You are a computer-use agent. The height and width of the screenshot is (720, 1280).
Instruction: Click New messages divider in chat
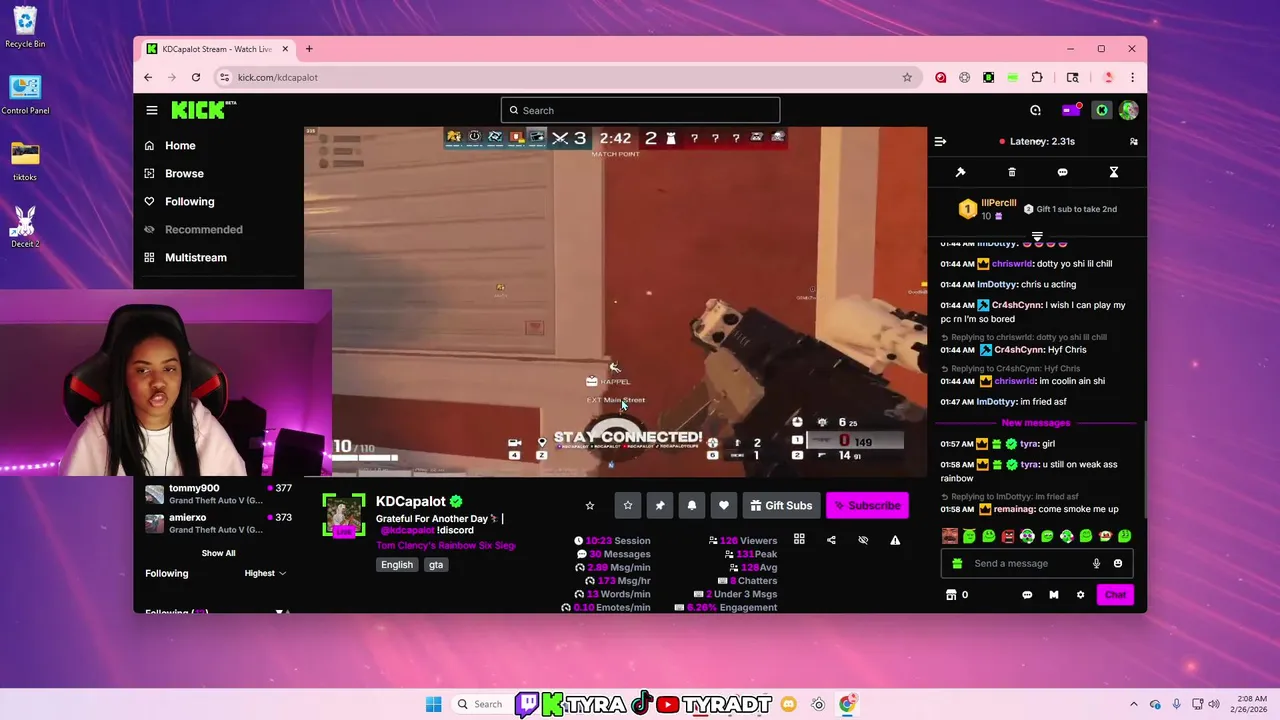(1036, 423)
